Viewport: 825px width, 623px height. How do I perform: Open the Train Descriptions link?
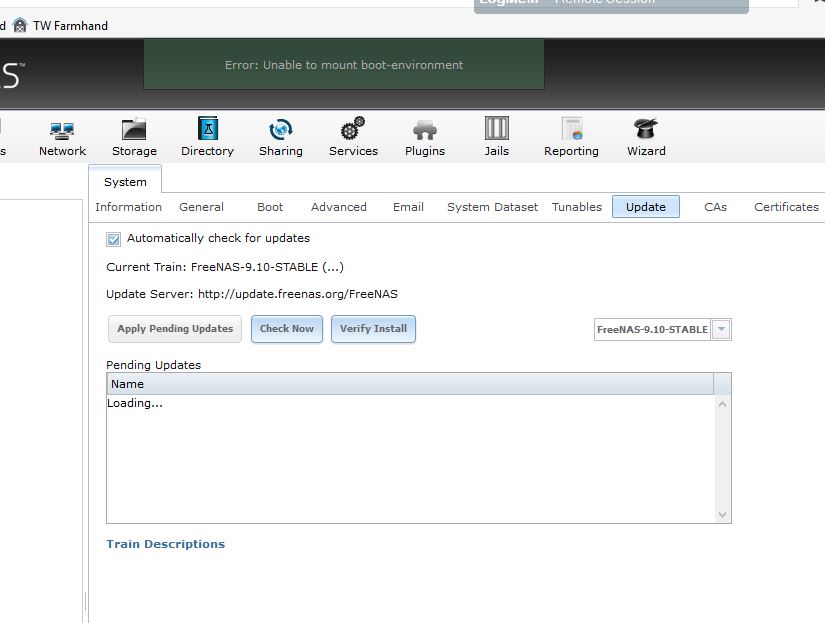166,544
